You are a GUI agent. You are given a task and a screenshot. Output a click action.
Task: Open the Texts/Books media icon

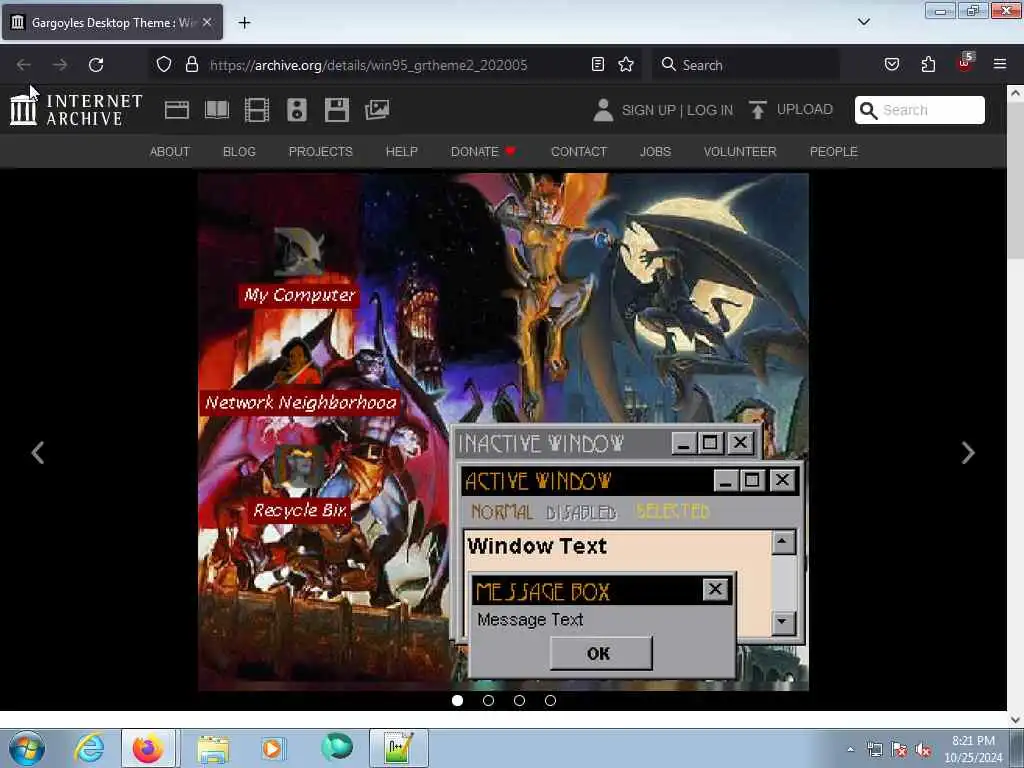[x=217, y=110]
